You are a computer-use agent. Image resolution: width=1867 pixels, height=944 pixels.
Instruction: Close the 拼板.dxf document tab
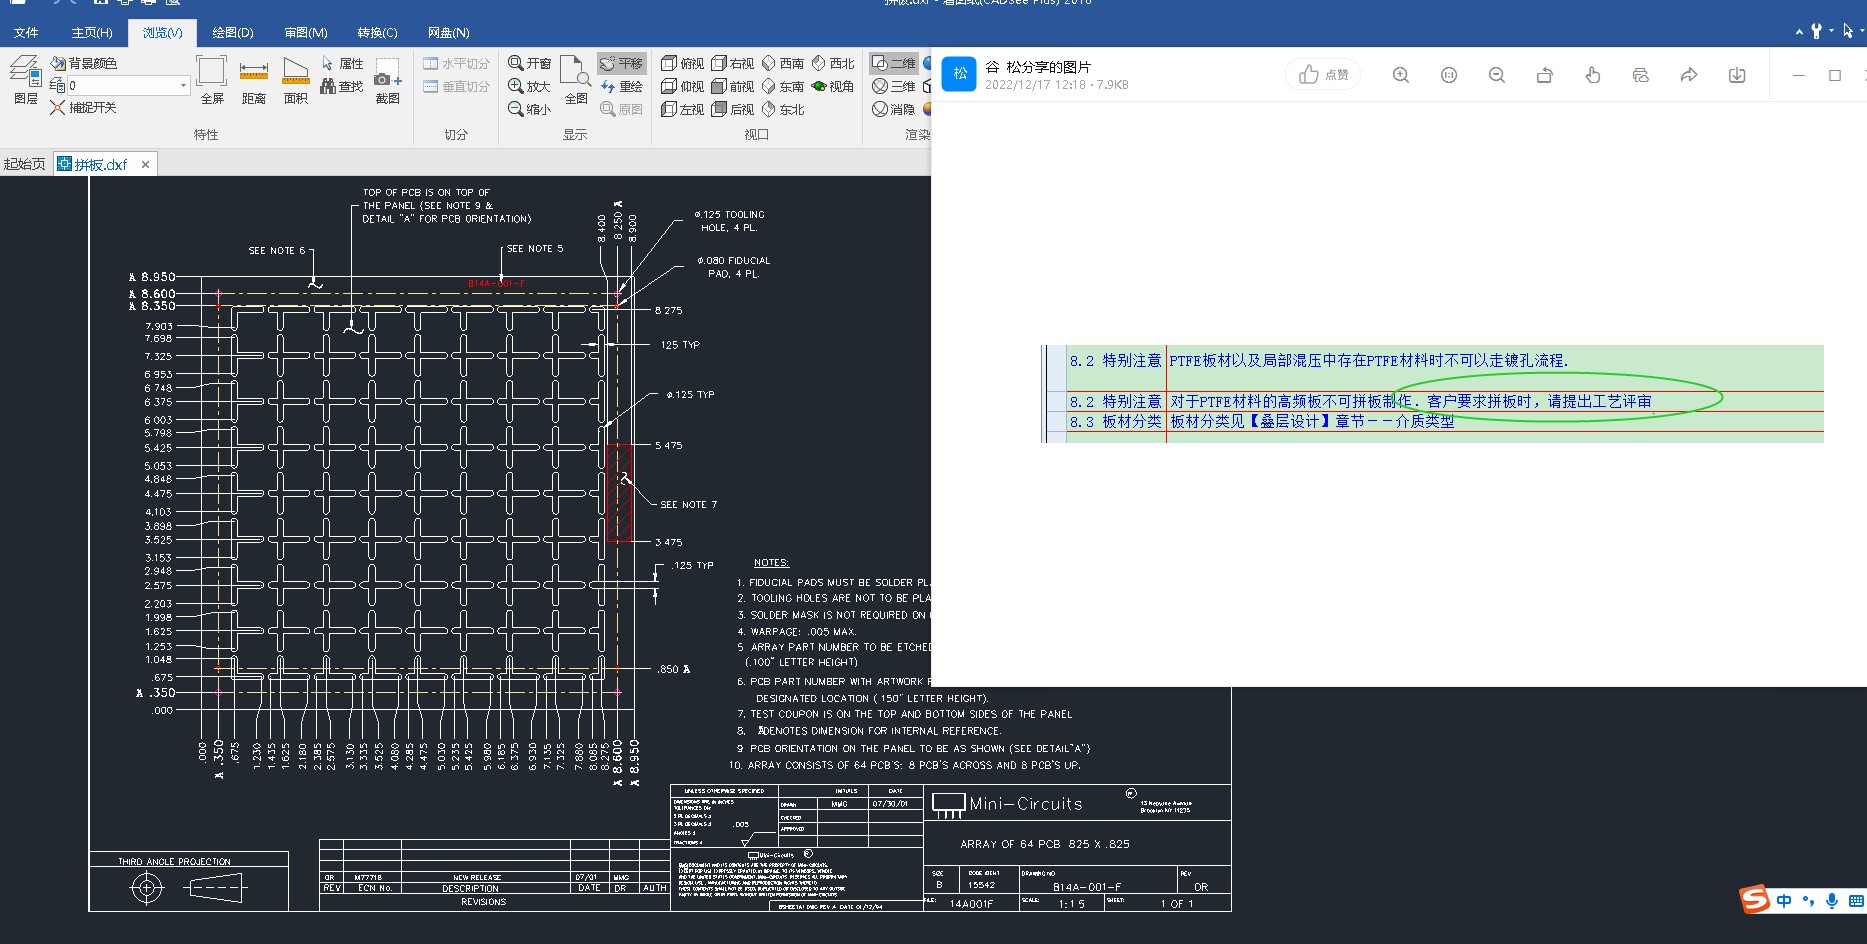coord(145,165)
